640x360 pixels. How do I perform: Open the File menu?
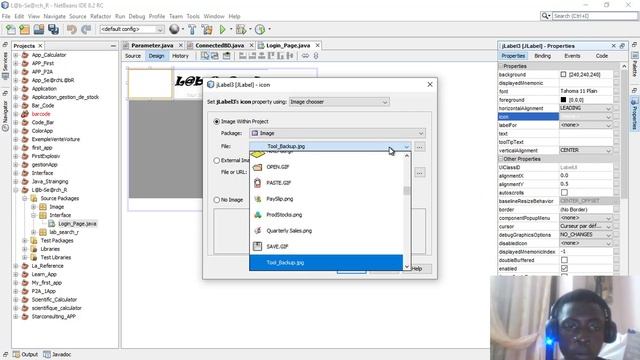6,16
